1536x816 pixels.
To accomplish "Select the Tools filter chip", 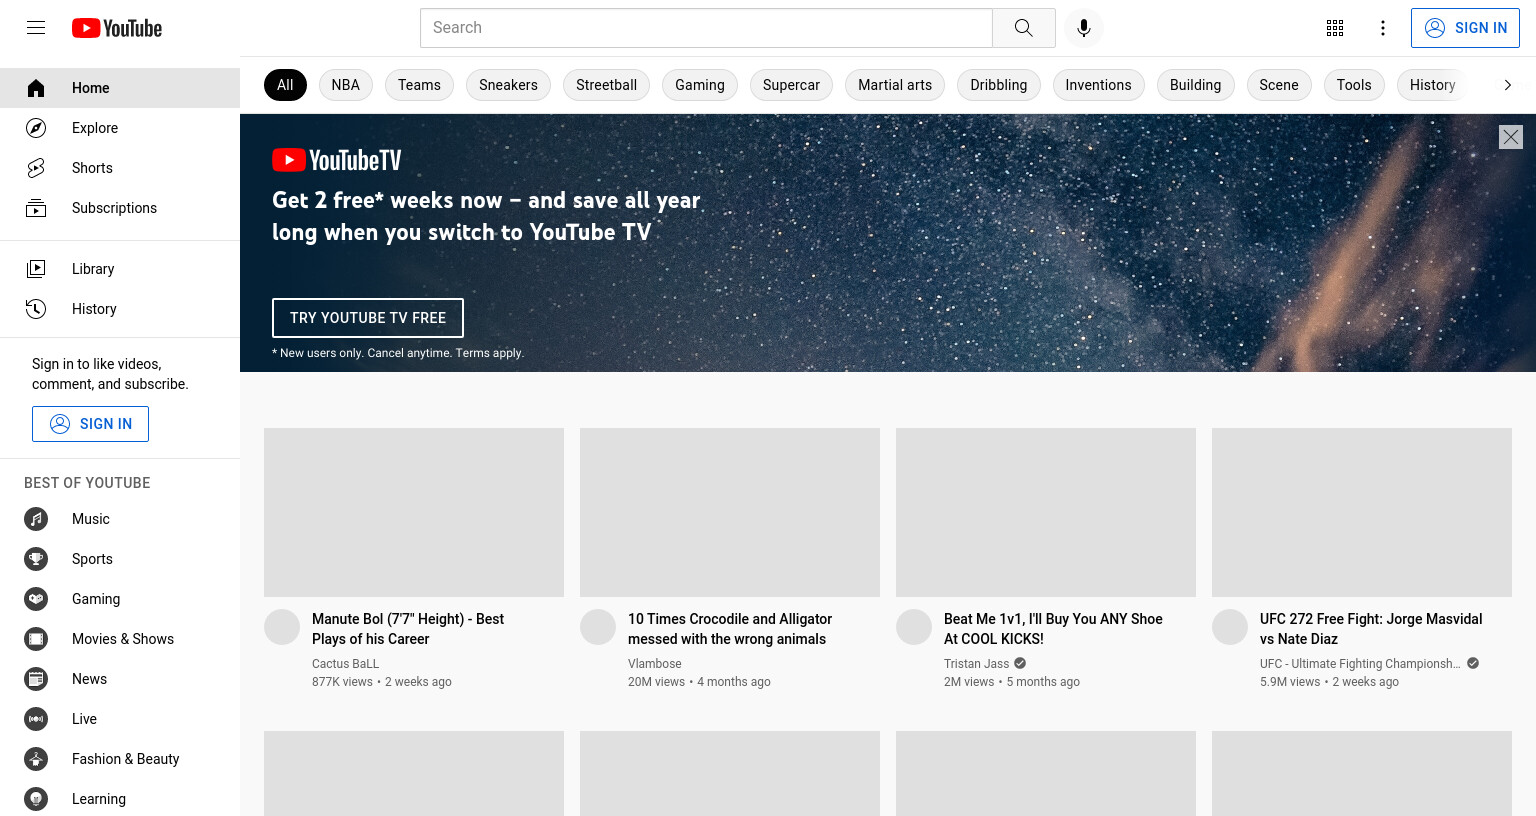I will coord(1354,85).
